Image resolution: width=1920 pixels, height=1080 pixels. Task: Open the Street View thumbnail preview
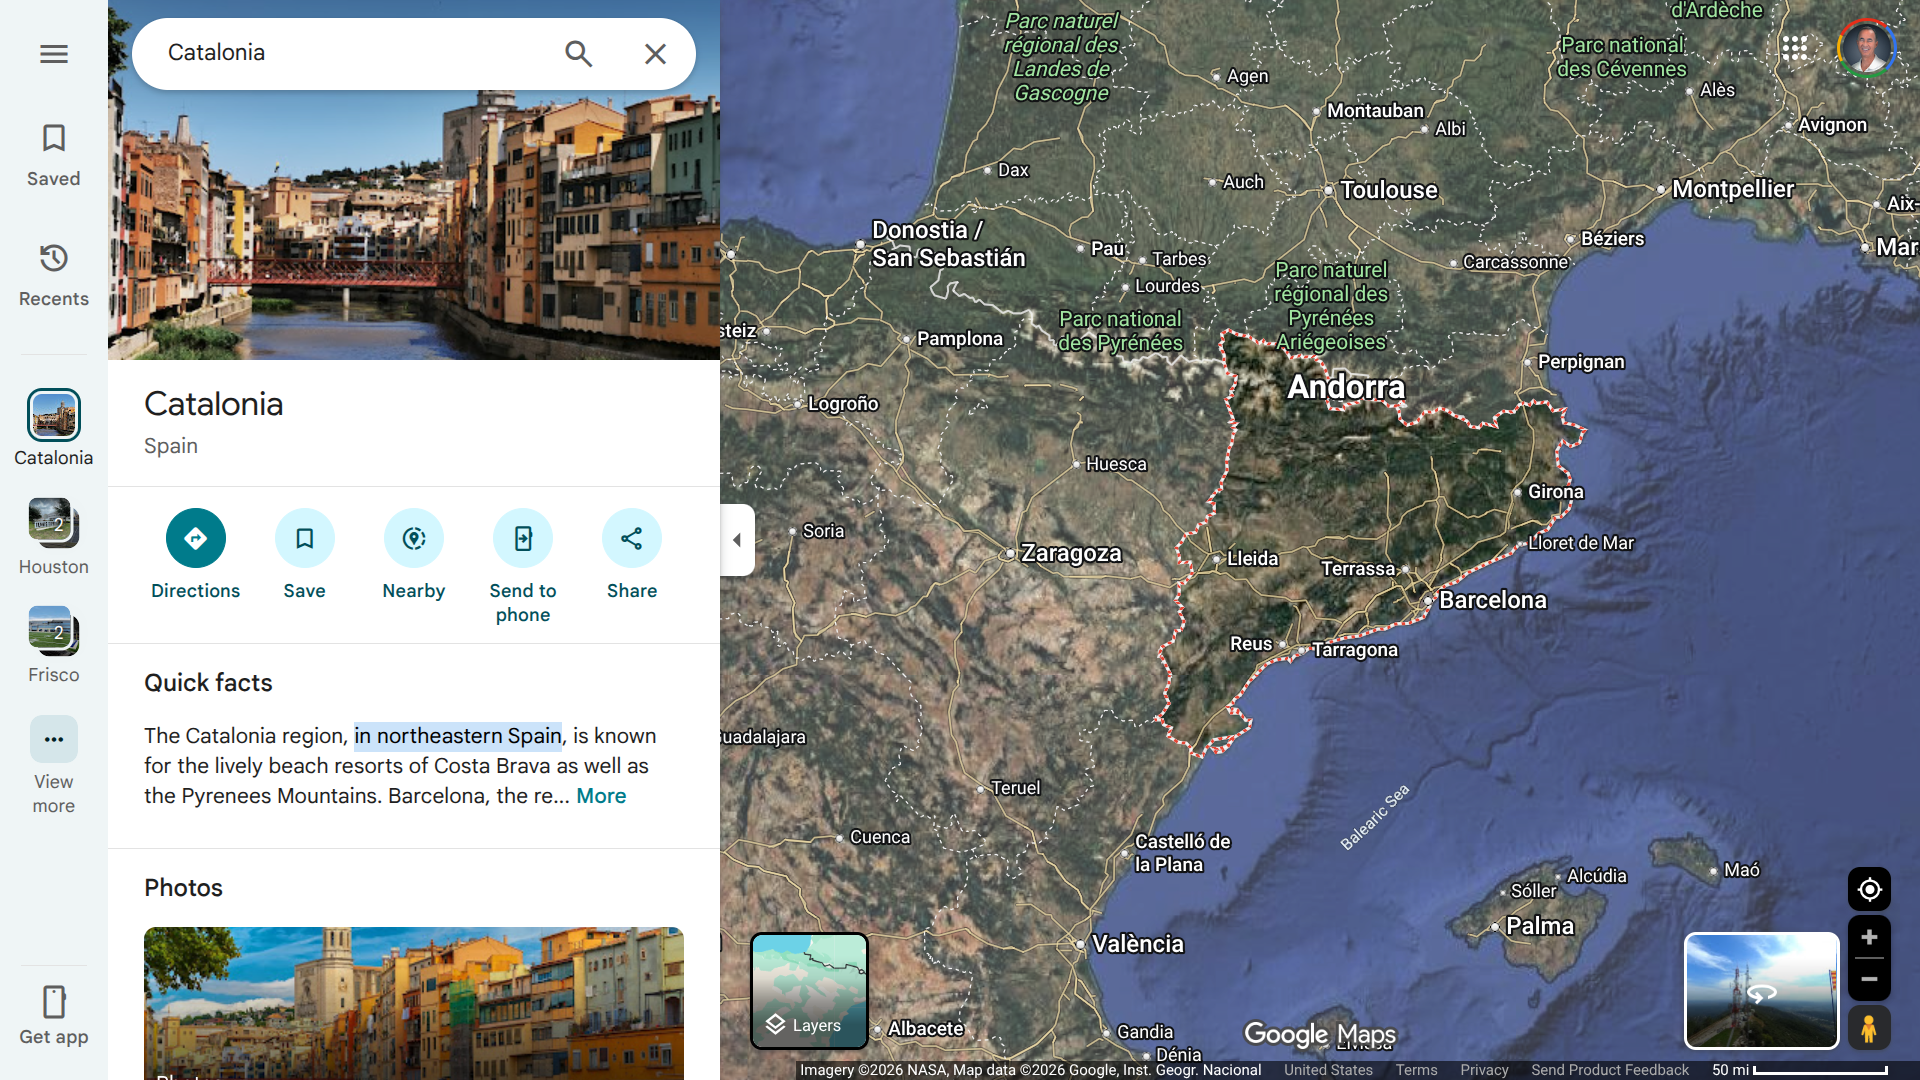[1761, 991]
